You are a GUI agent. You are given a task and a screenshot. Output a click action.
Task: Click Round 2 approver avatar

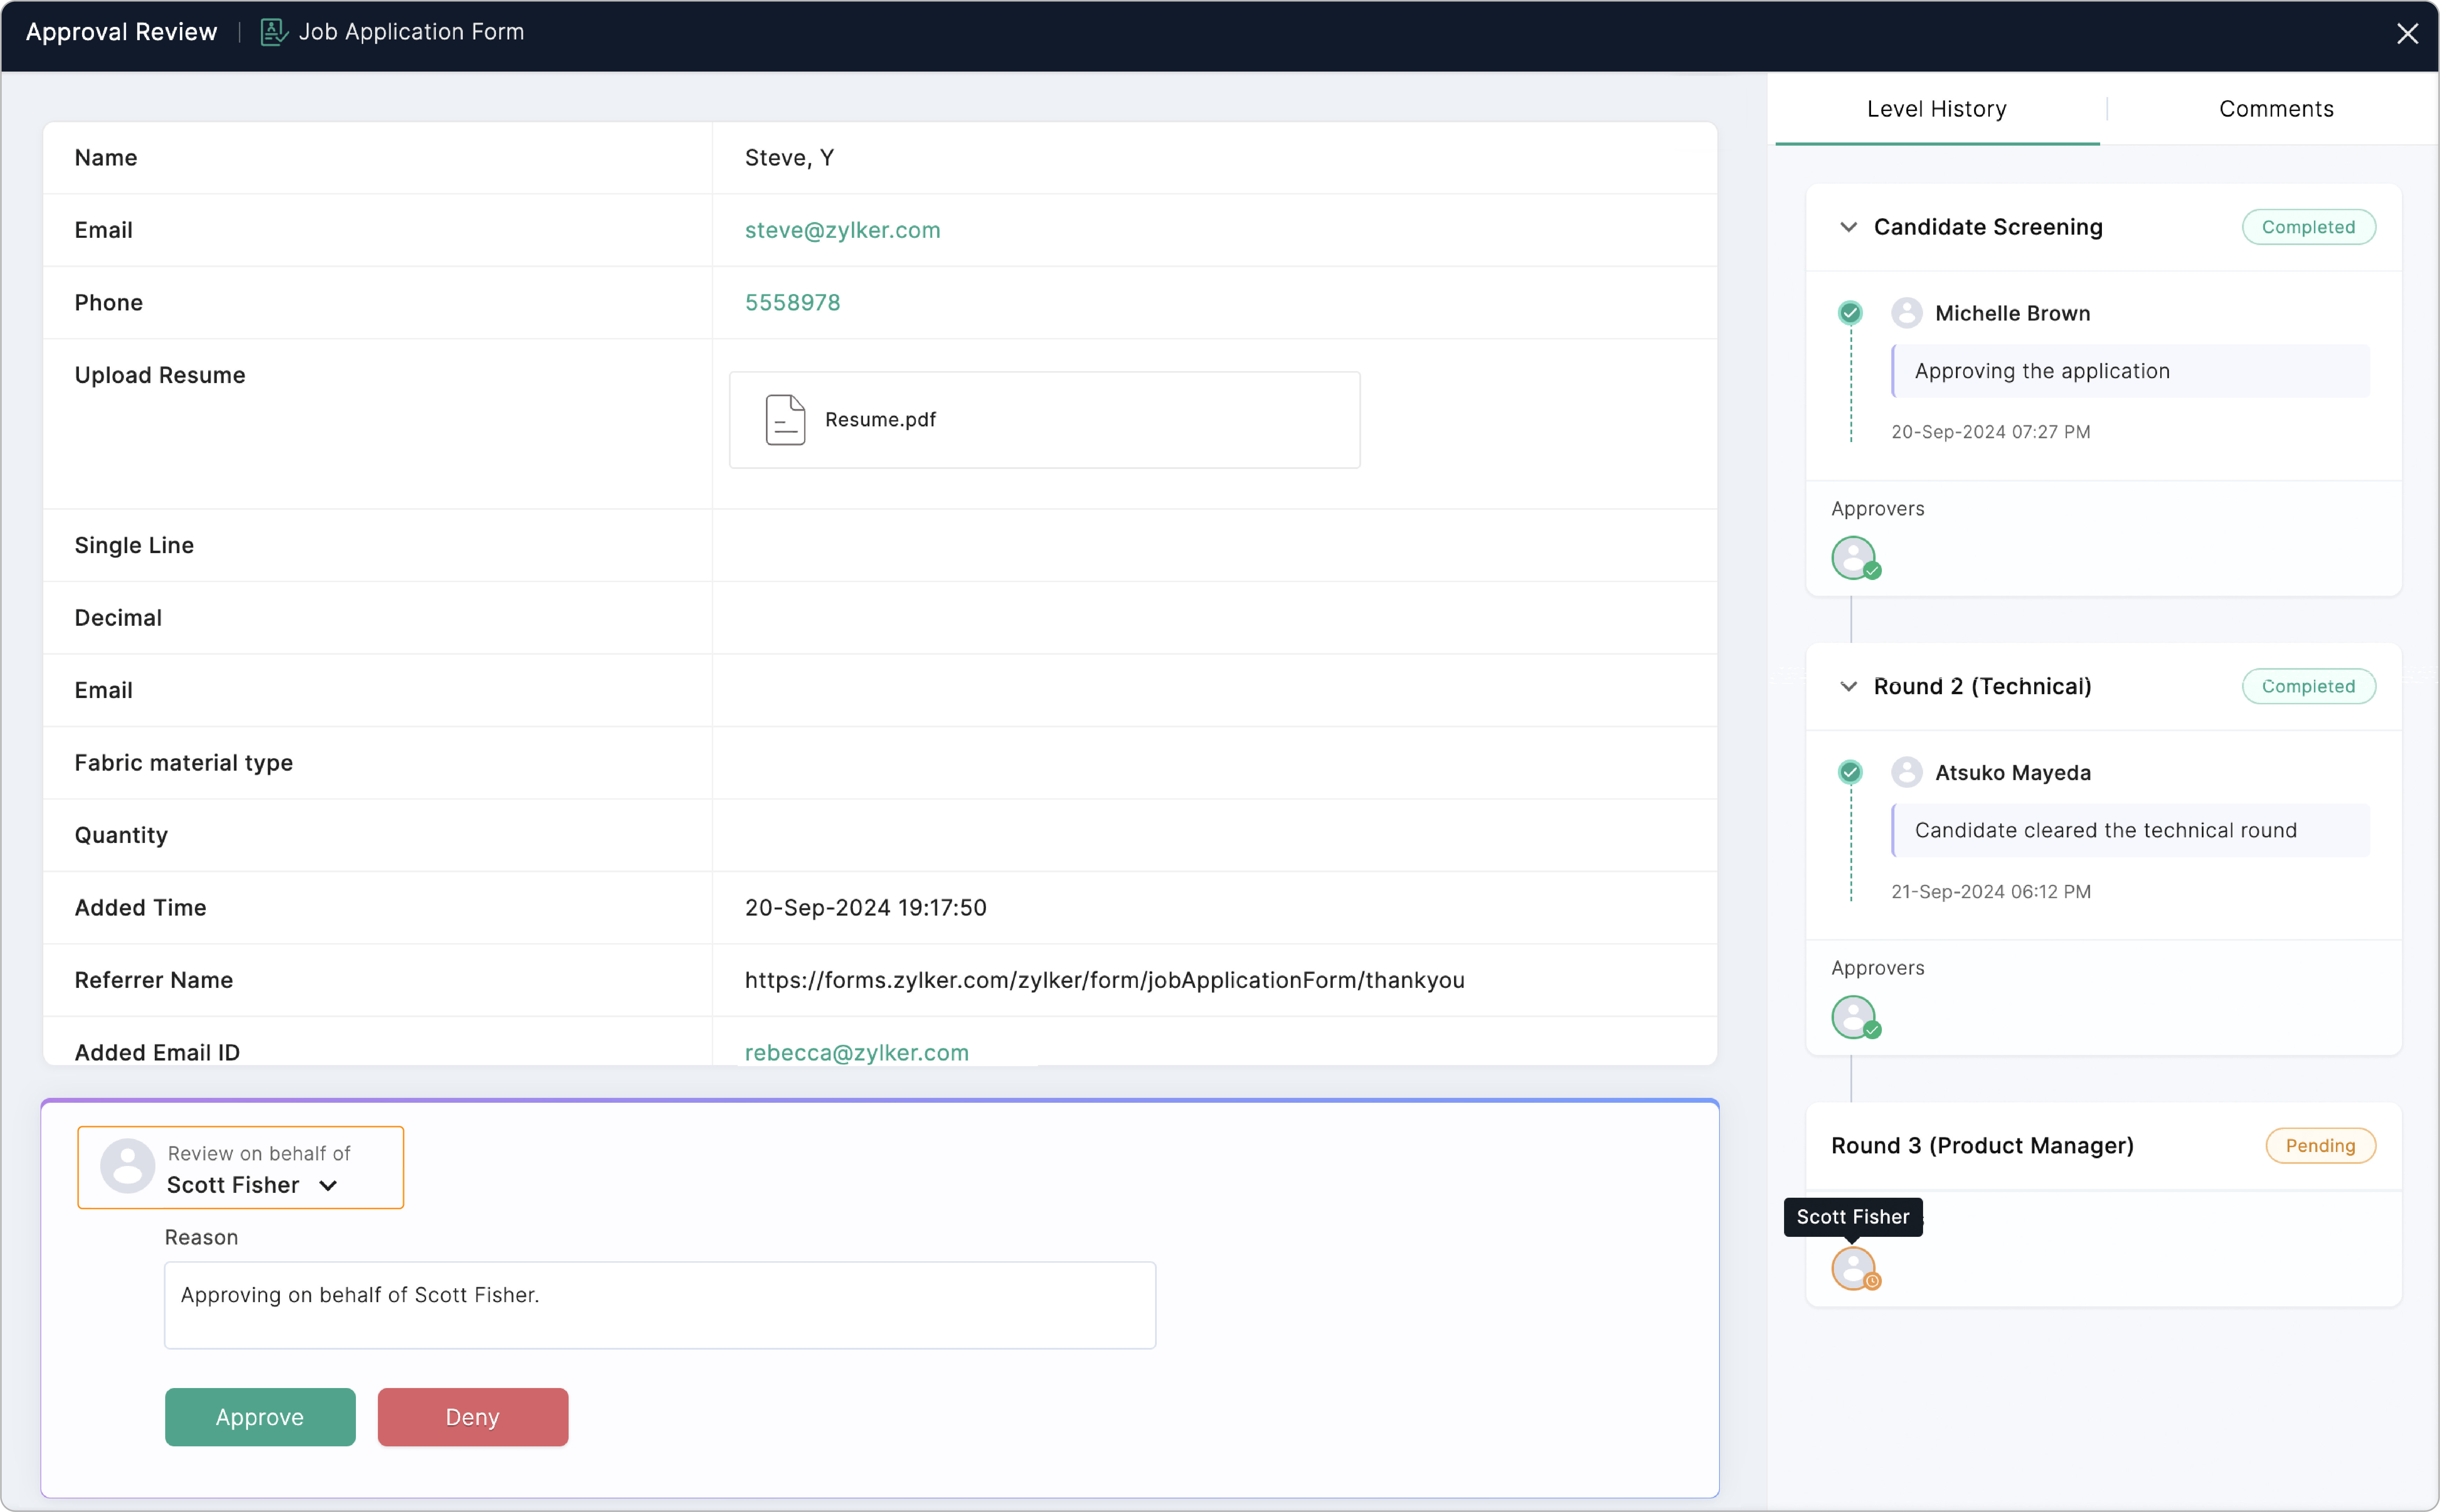pyautogui.click(x=1854, y=1017)
